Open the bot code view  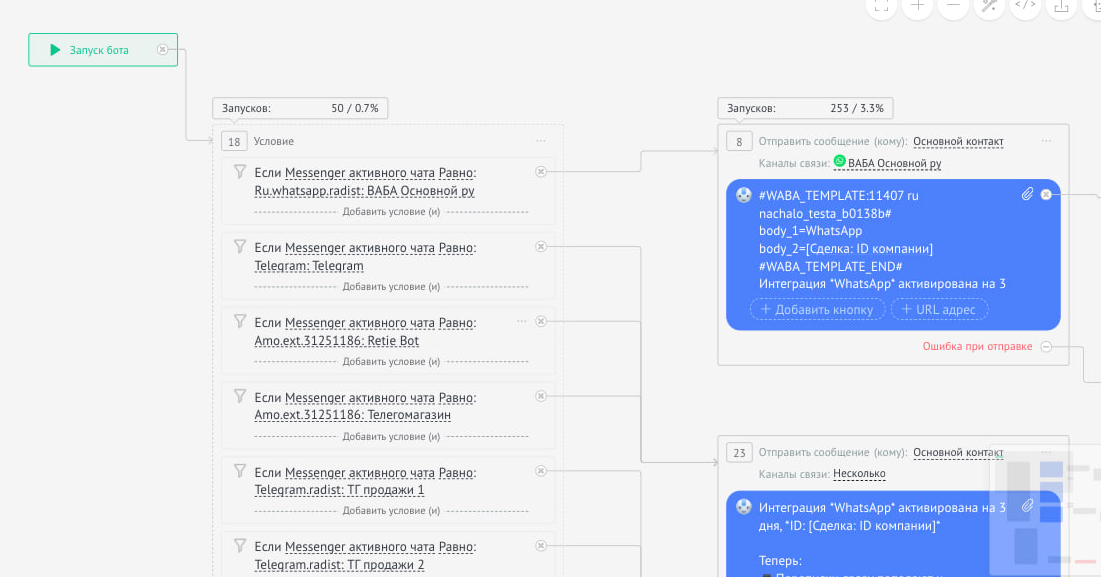(1025, 7)
